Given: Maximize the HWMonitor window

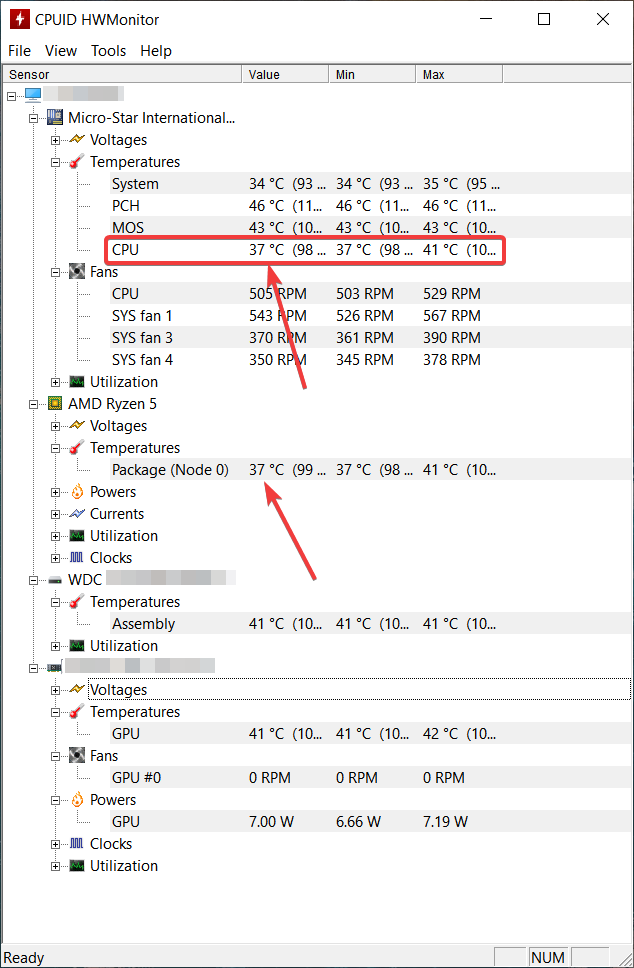Looking at the screenshot, I should [544, 19].
